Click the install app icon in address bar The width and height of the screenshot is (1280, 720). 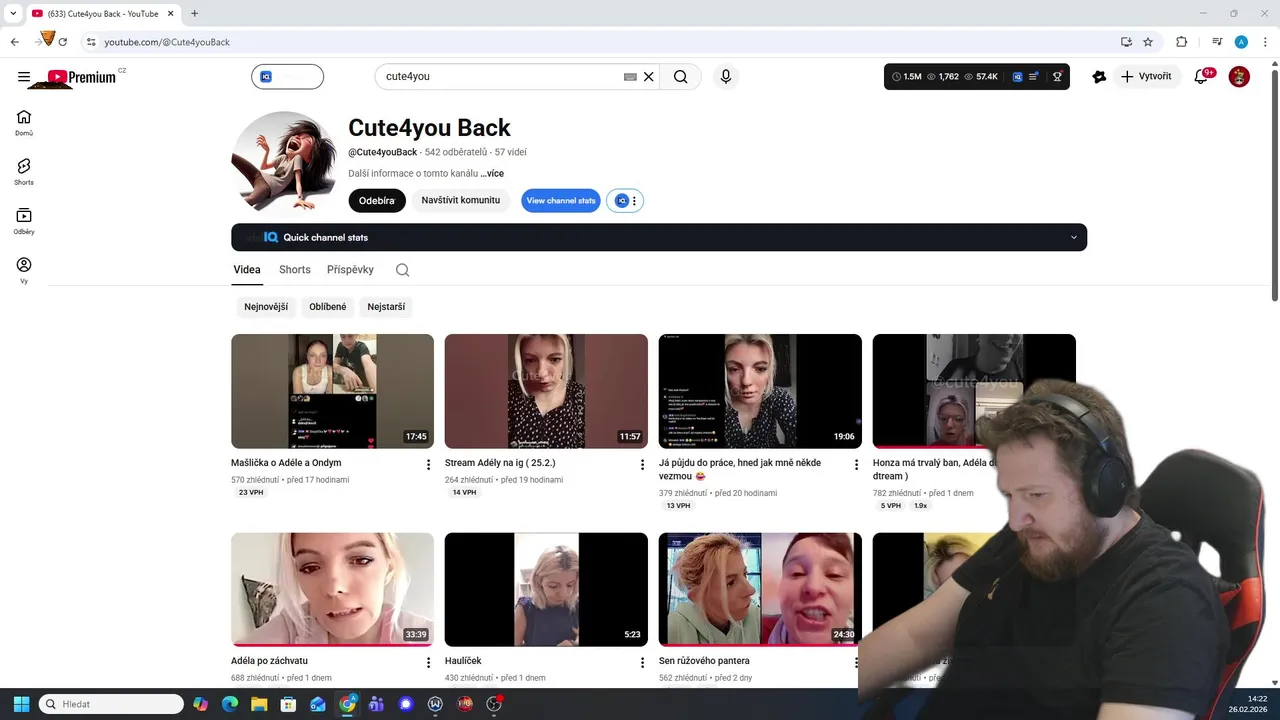(x=1126, y=42)
